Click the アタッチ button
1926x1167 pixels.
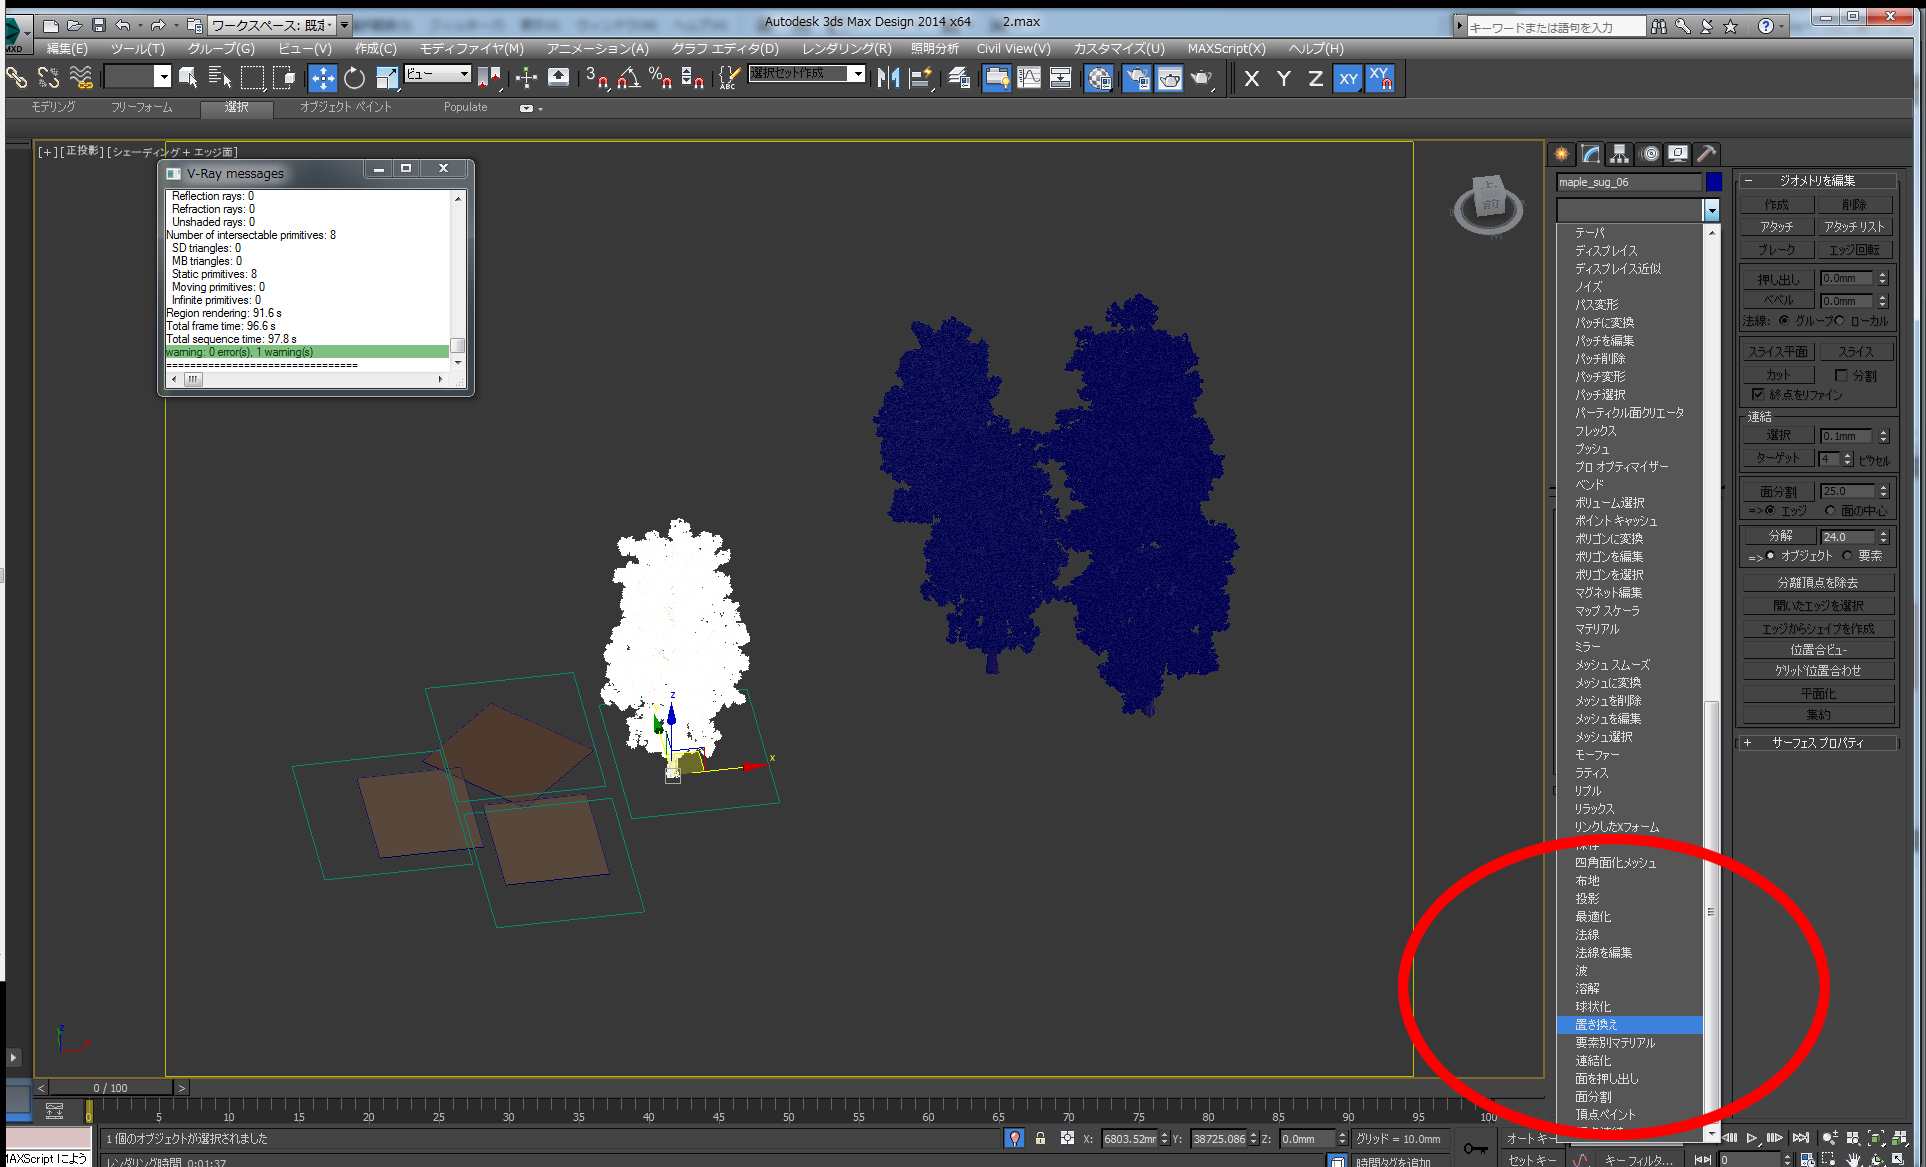tap(1776, 227)
